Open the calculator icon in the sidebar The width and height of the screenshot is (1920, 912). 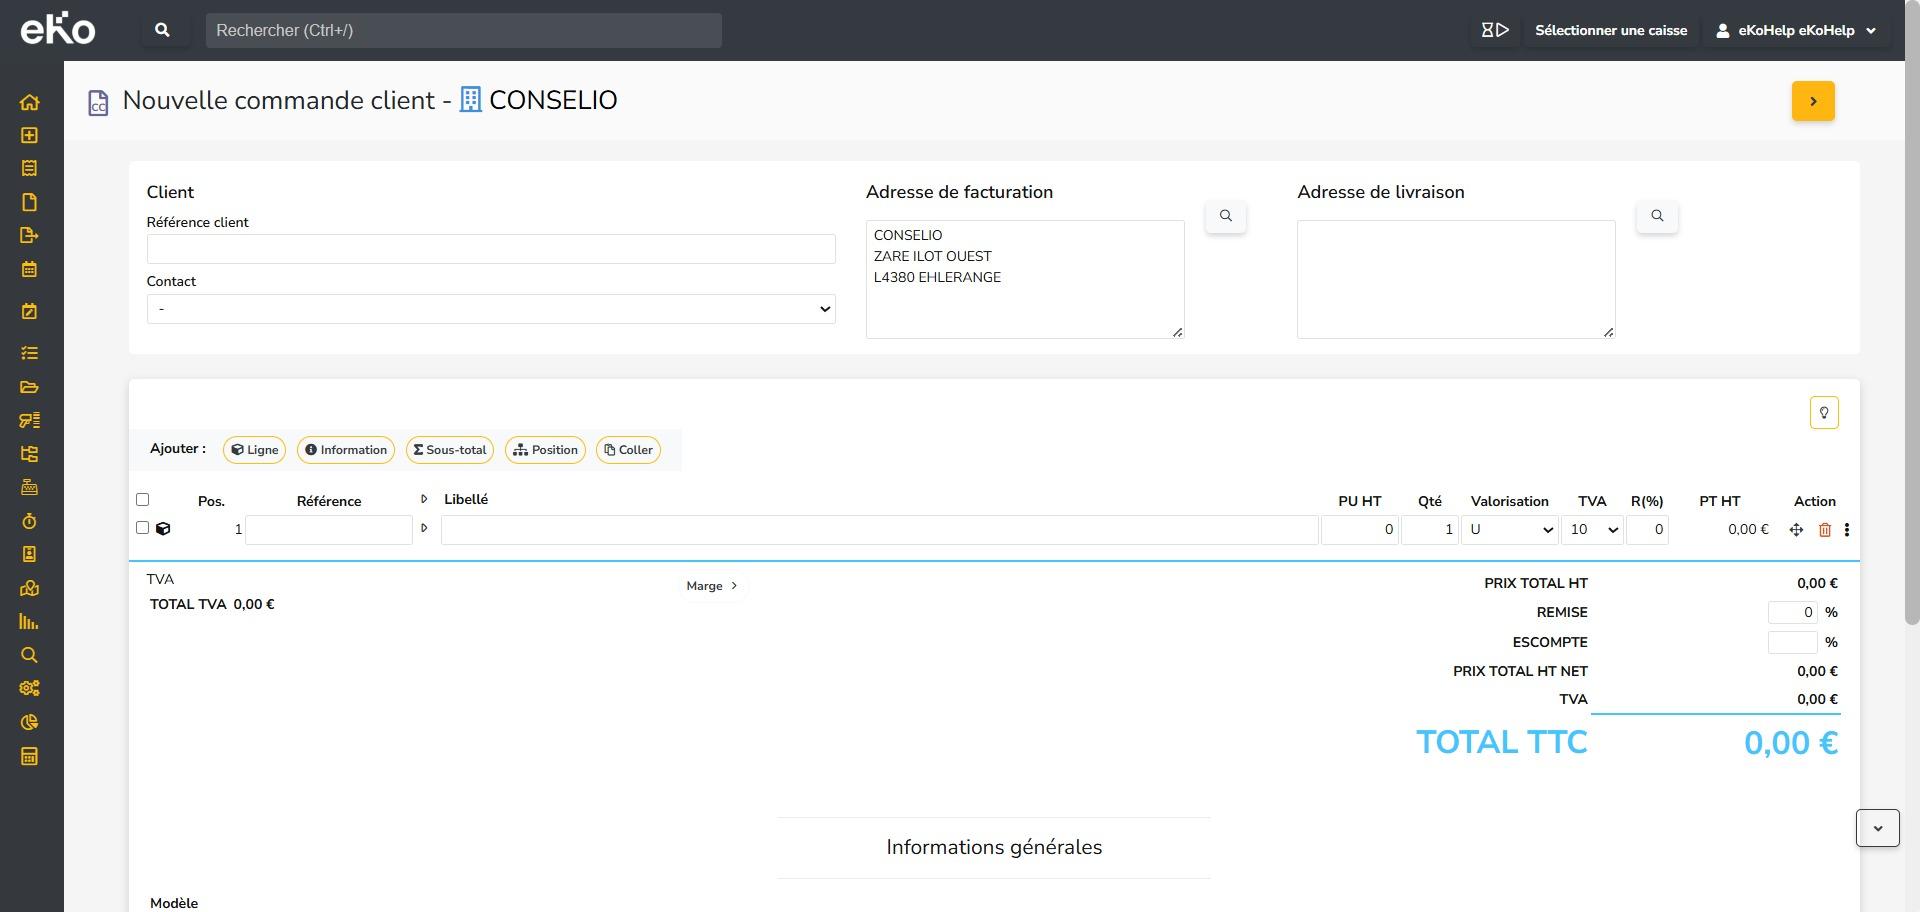(29, 756)
